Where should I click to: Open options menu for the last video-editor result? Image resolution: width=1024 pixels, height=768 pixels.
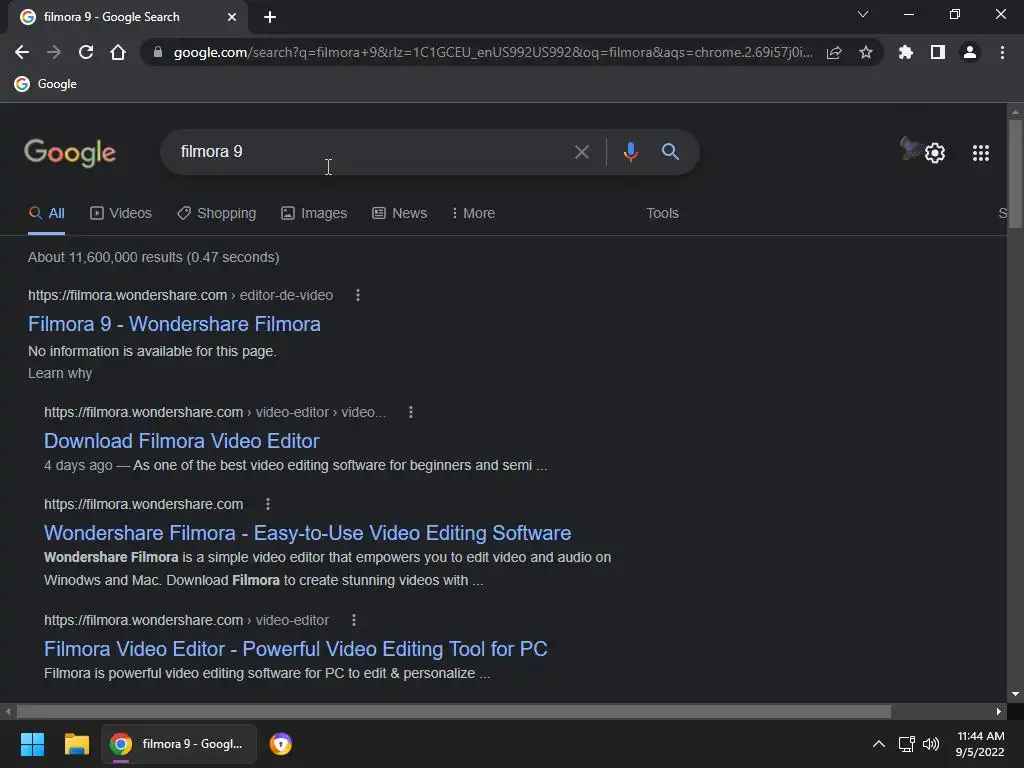pyautogui.click(x=354, y=620)
